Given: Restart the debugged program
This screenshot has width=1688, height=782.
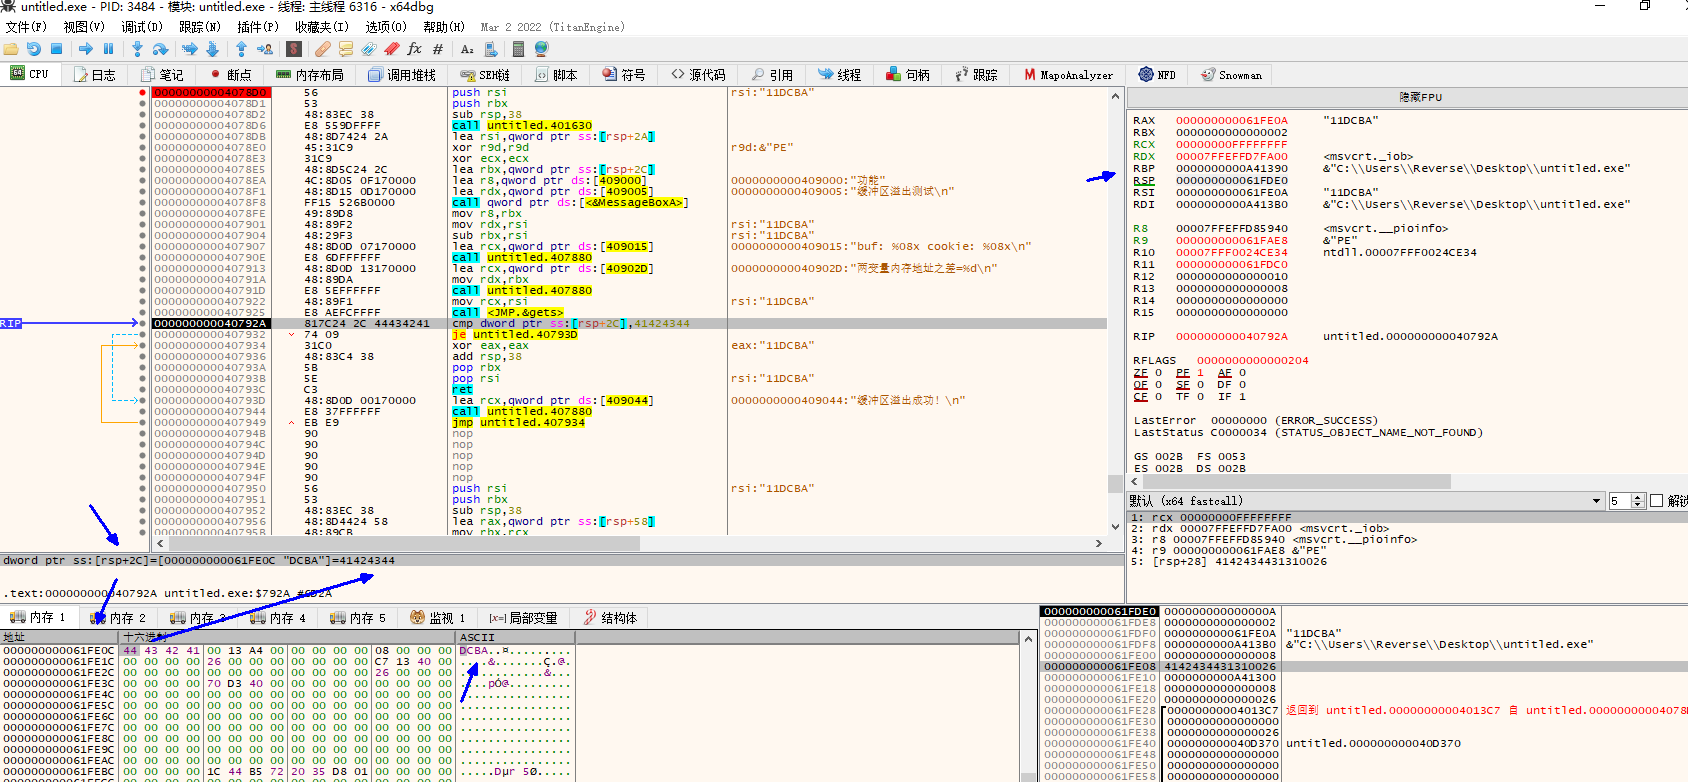Looking at the screenshot, I should [x=34, y=49].
